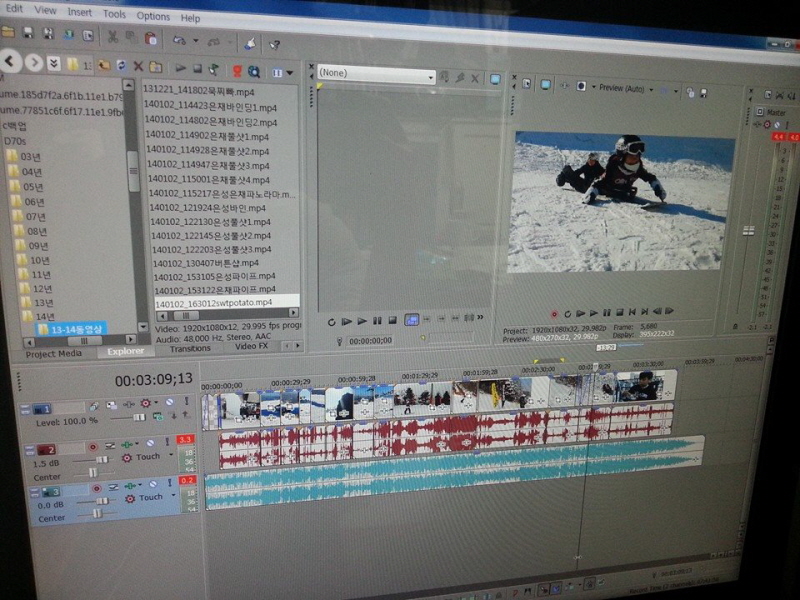
Task: Open the Options menu
Action: 153,16
